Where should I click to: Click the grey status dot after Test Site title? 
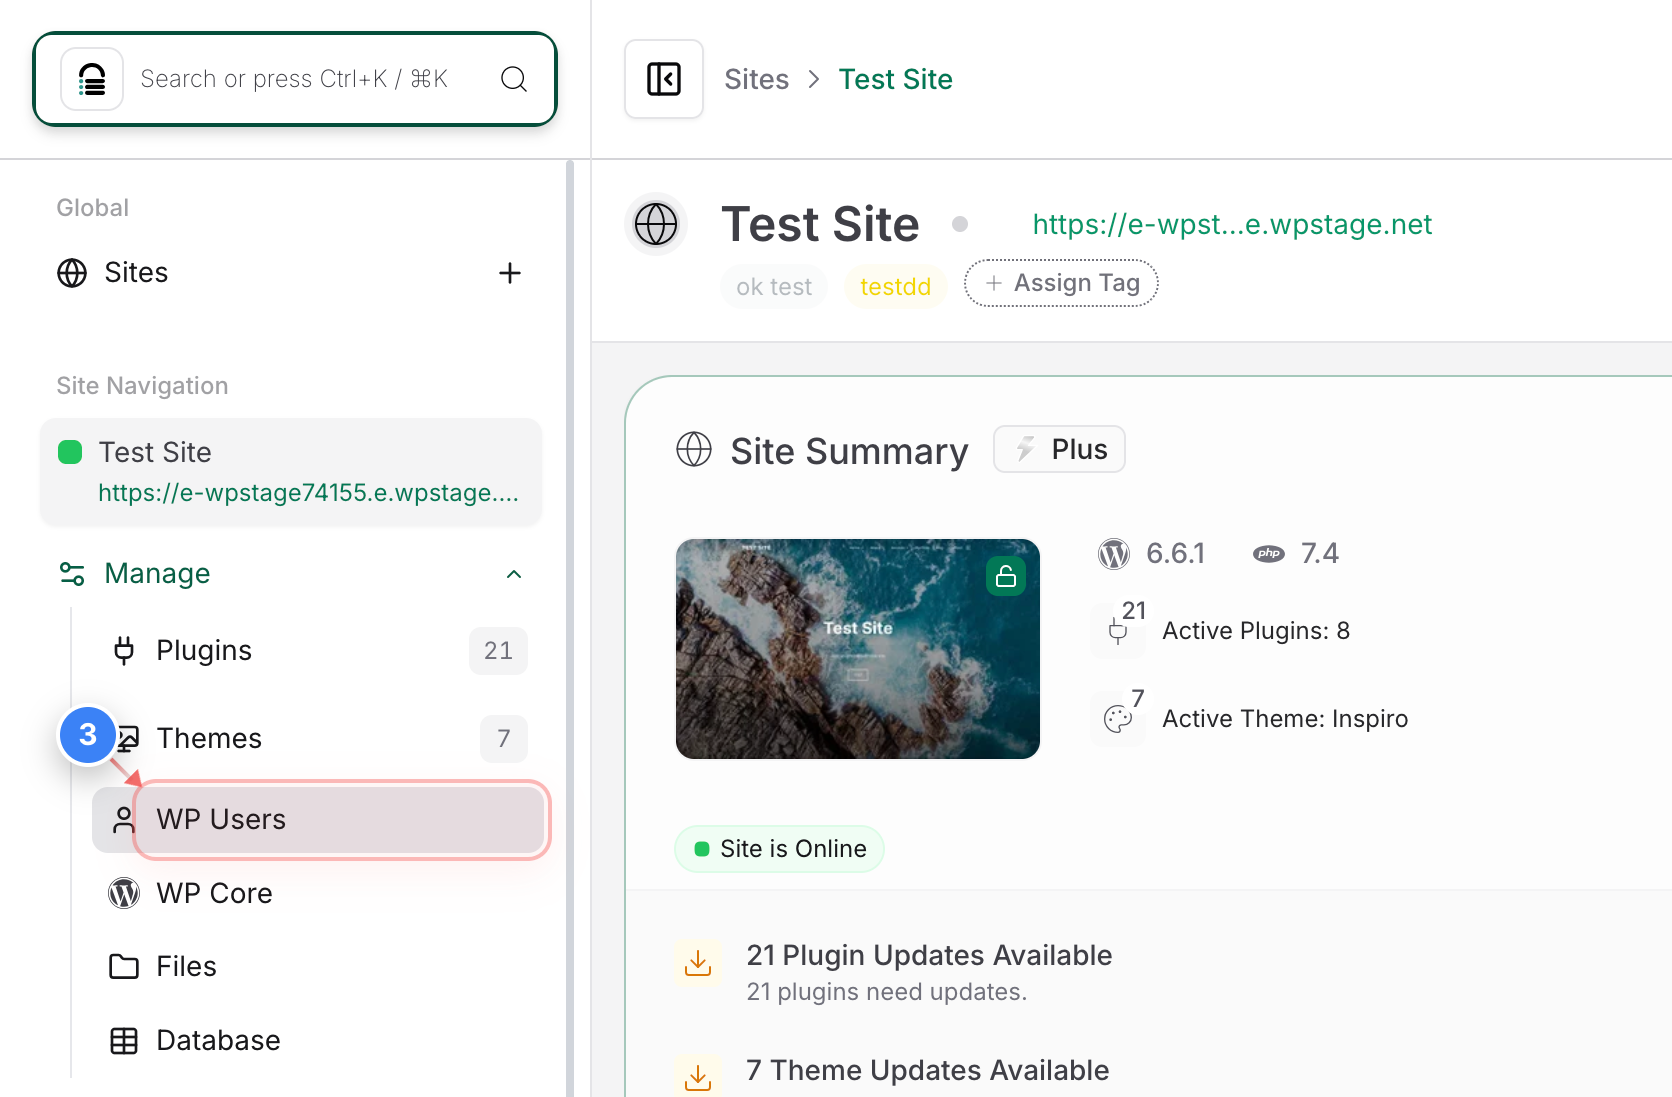point(960,224)
